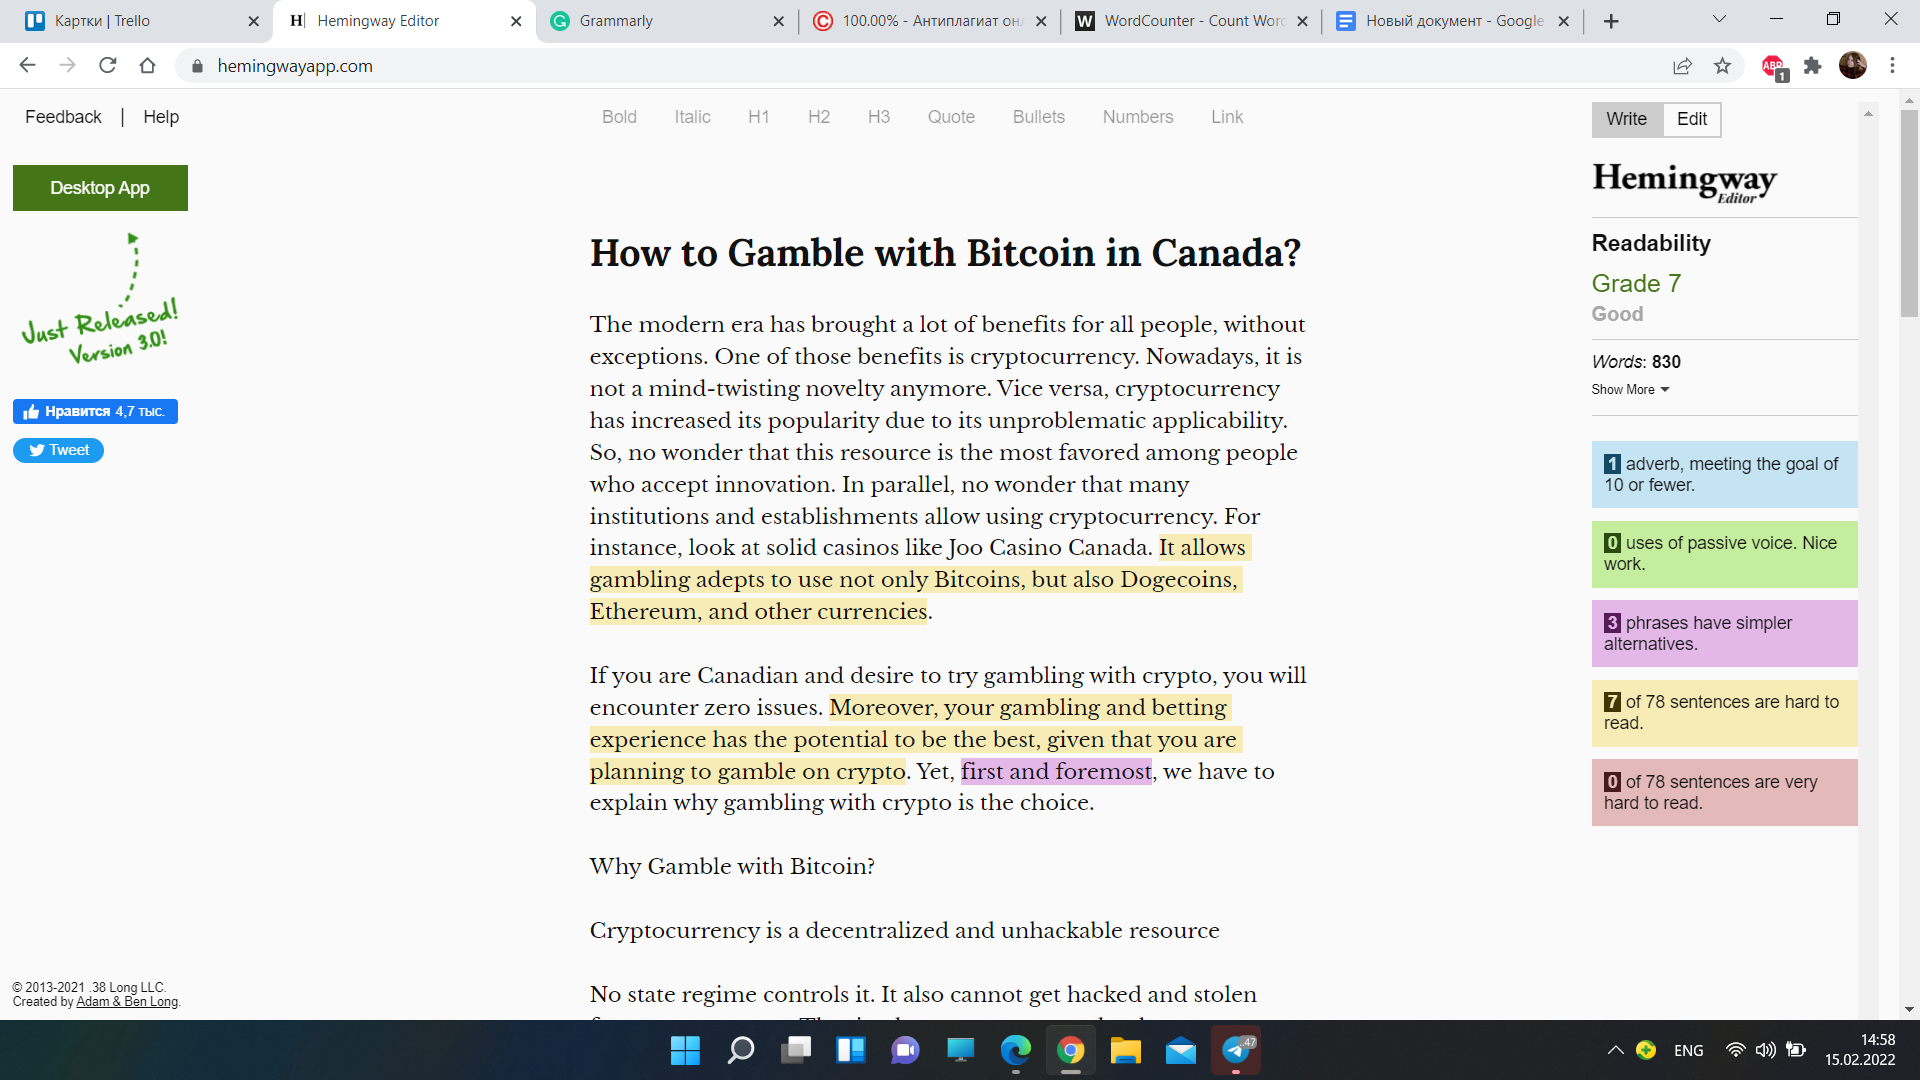The height and width of the screenshot is (1080, 1920).
Task: Expand Show More word statistics
Action: point(1631,389)
